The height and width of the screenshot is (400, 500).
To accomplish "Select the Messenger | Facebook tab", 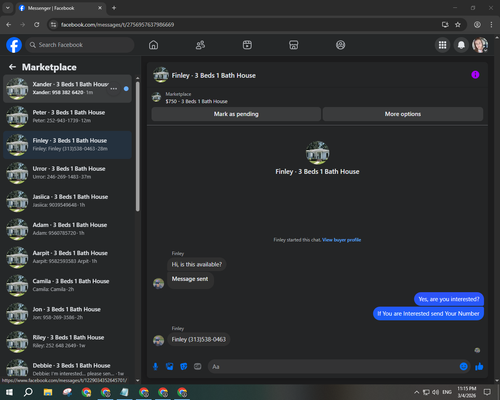I will (61, 8).
